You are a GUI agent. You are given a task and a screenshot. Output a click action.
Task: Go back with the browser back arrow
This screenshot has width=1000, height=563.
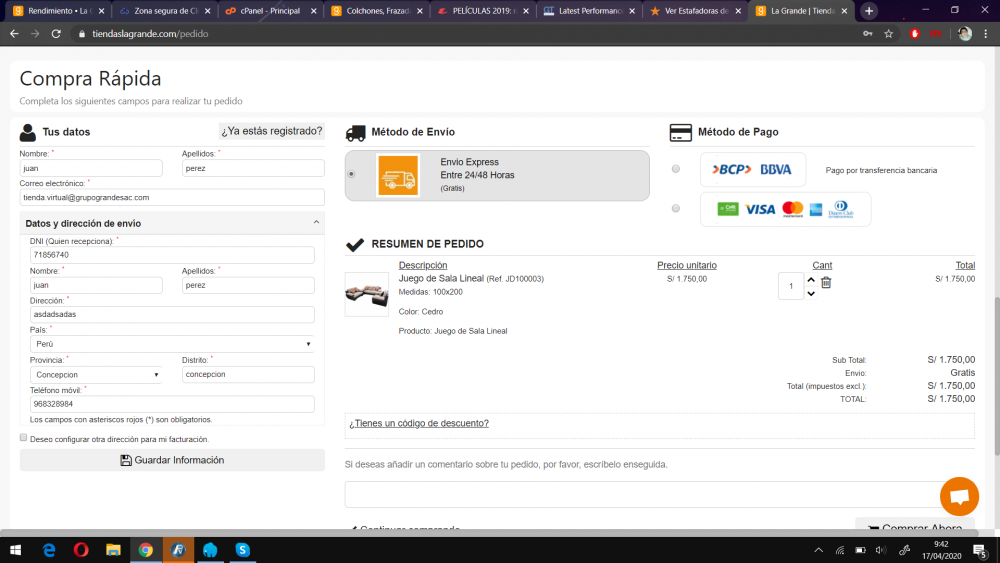pyautogui.click(x=14, y=34)
